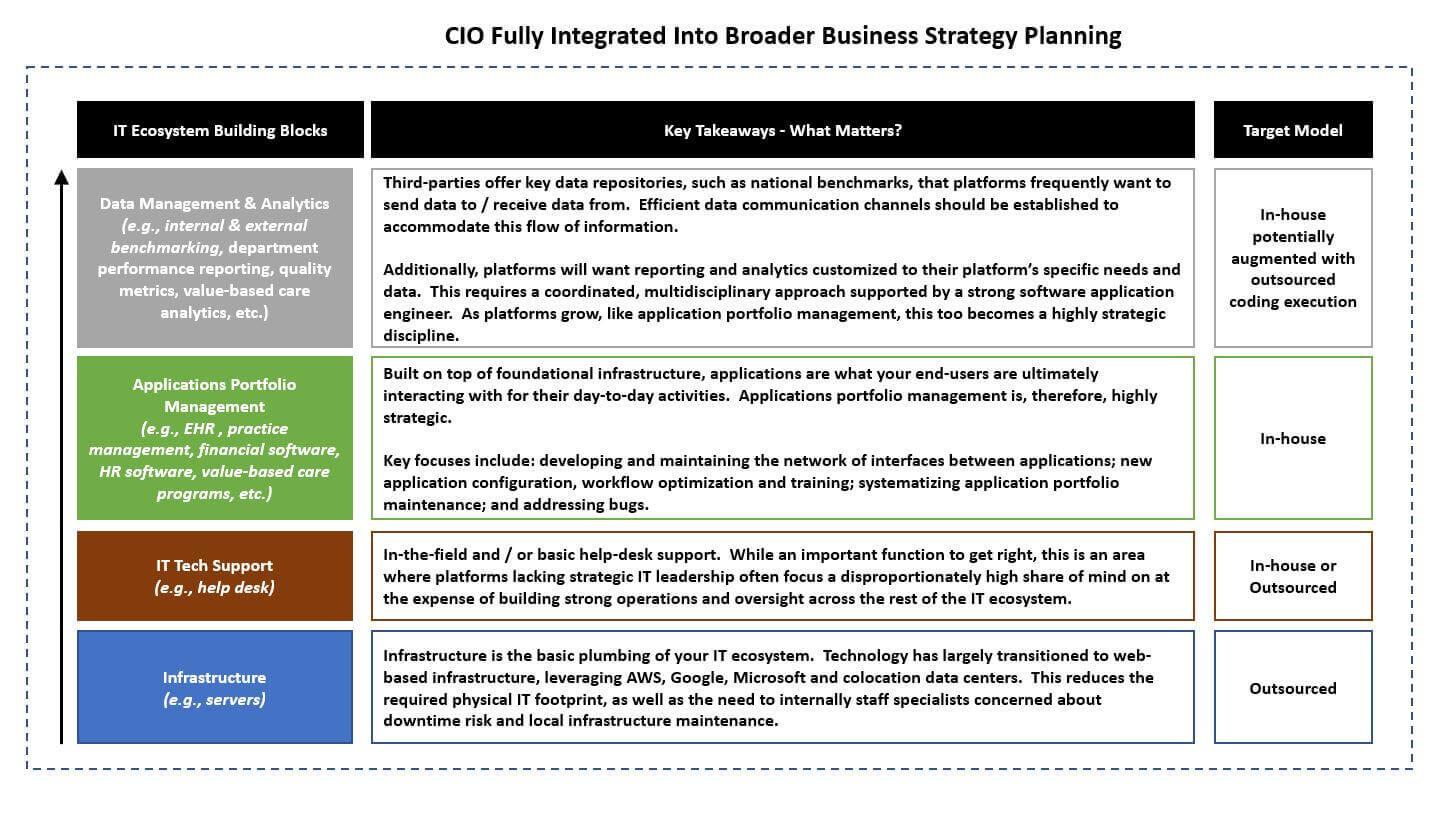Click the In-house target model cell

click(x=1293, y=438)
